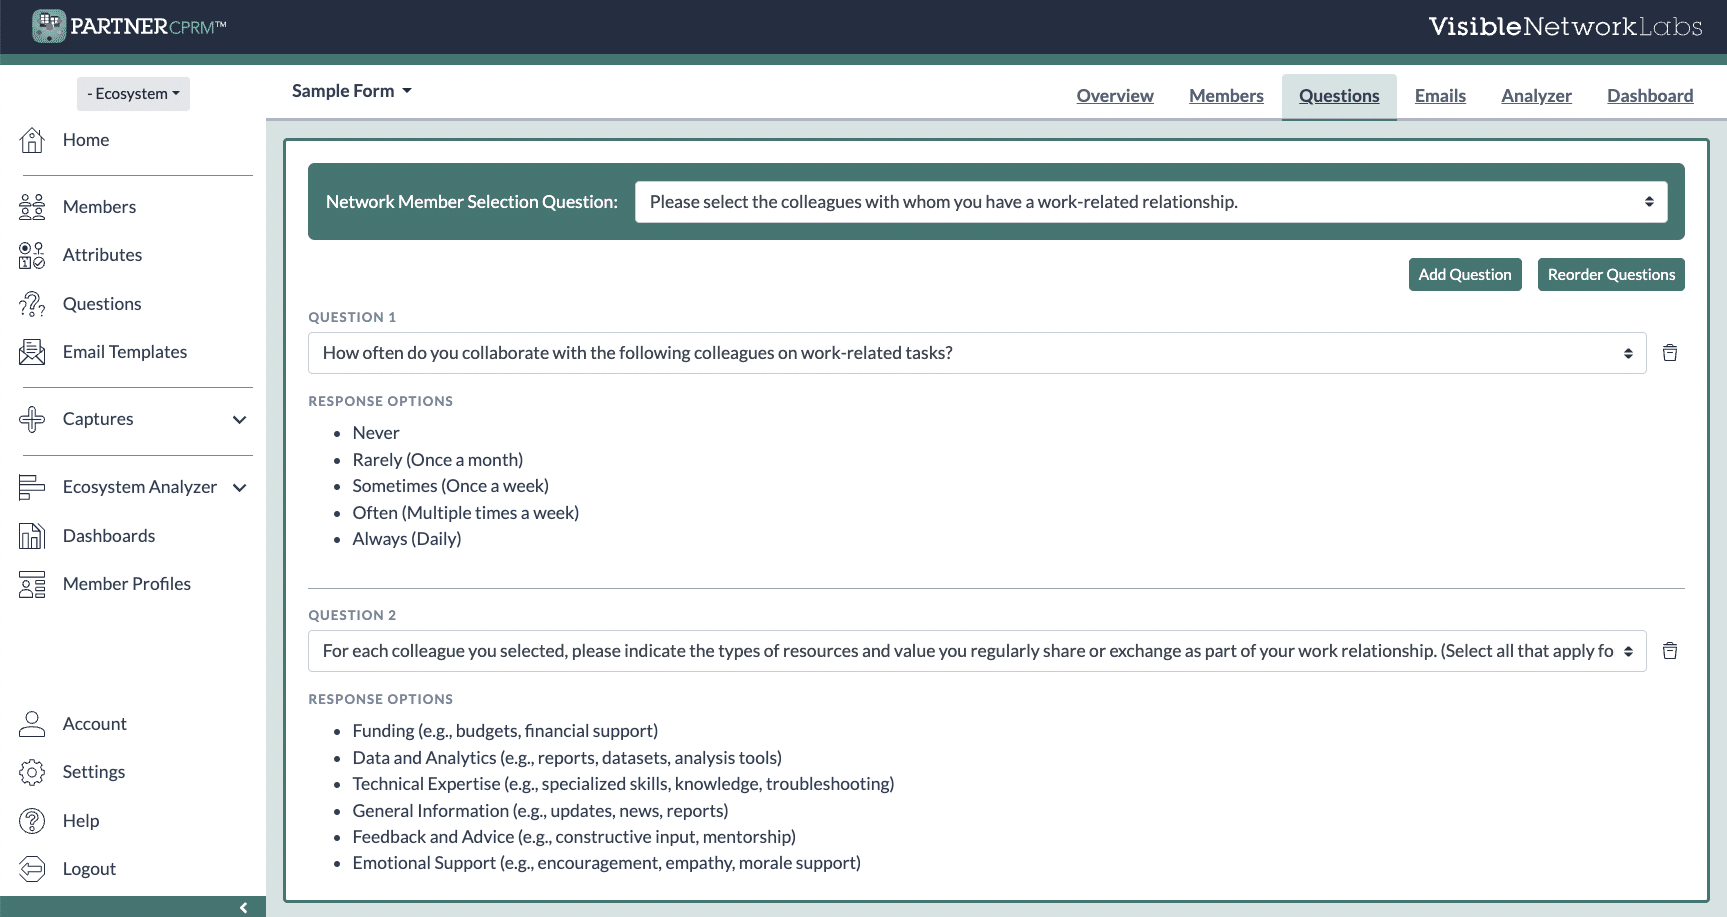Screen dimensions: 1727x917
Task: Open the Account person icon
Action: pos(32,724)
